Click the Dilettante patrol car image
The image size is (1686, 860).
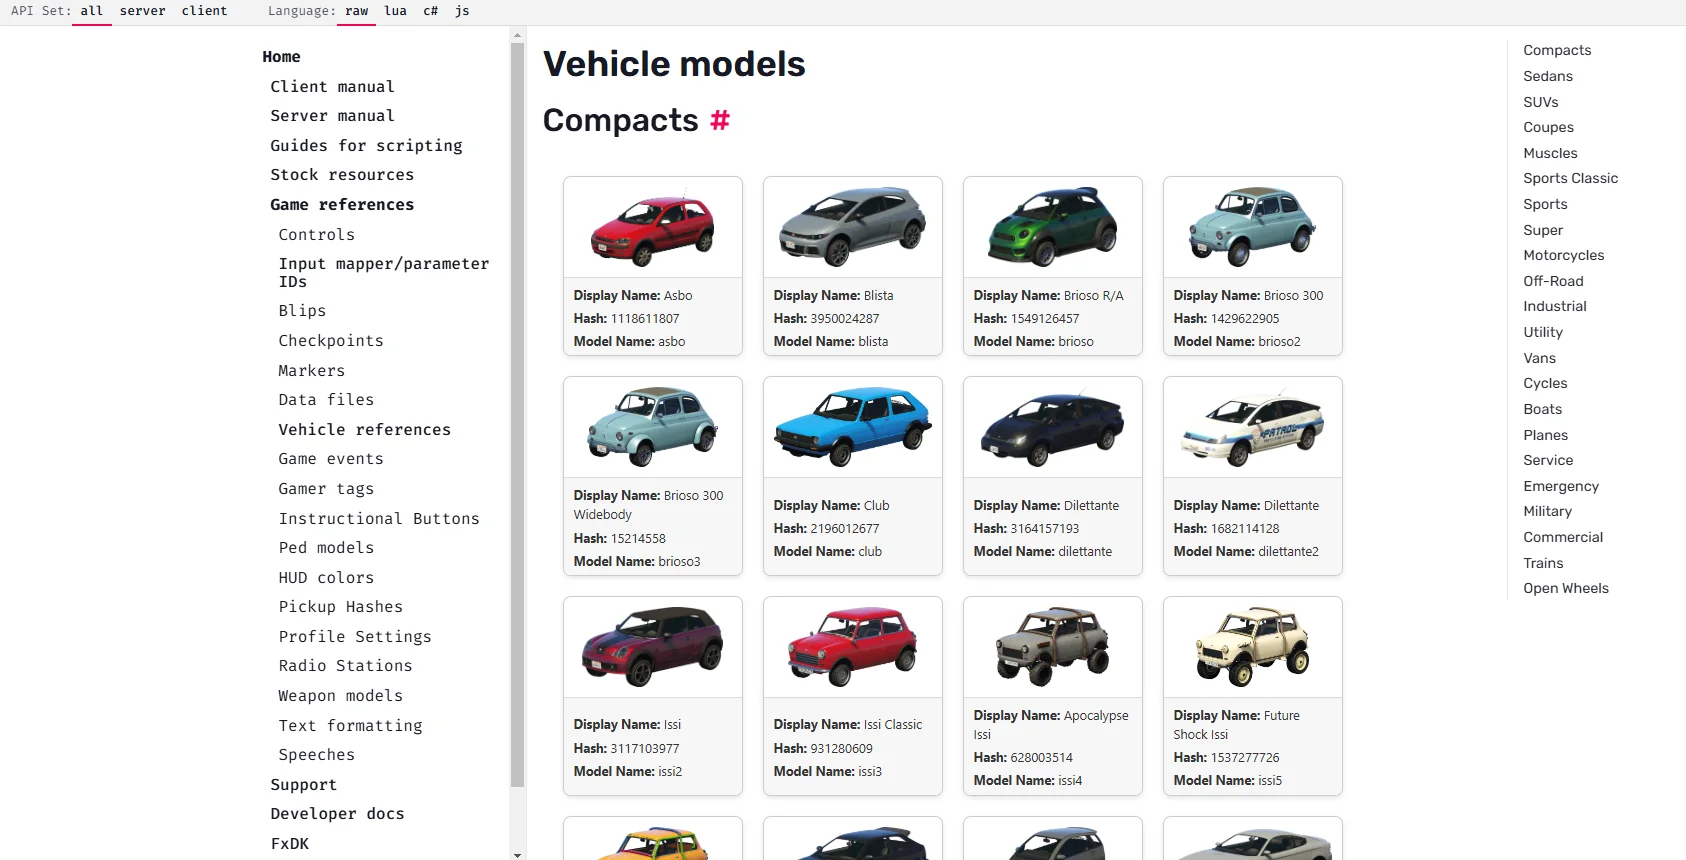[1252, 428]
